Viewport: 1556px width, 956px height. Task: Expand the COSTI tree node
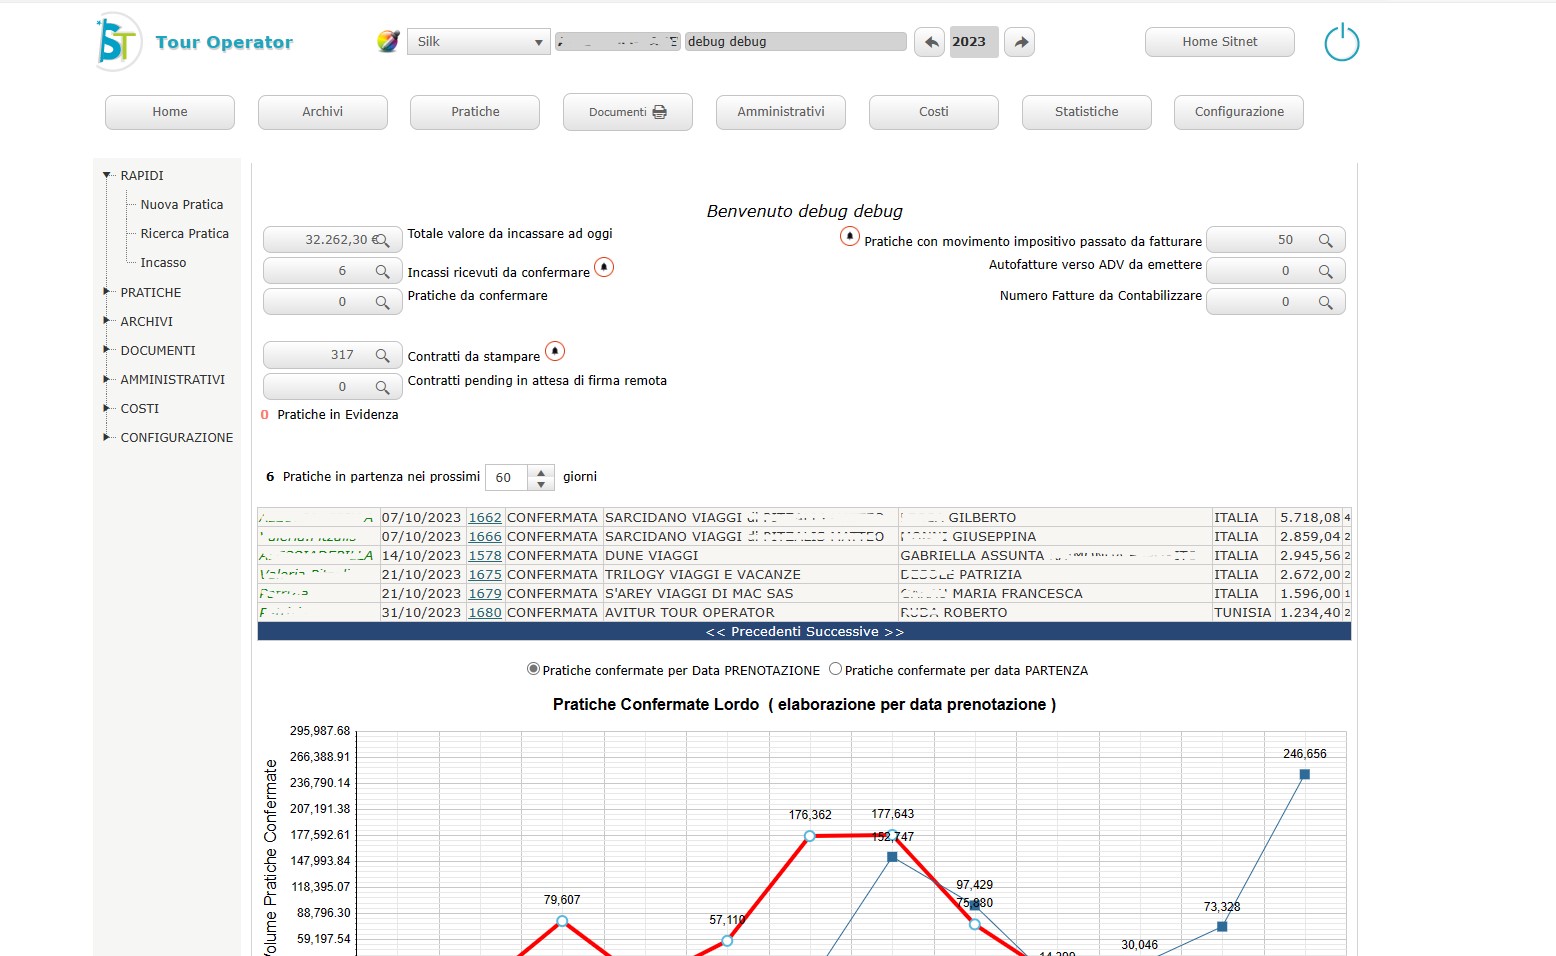coord(107,408)
